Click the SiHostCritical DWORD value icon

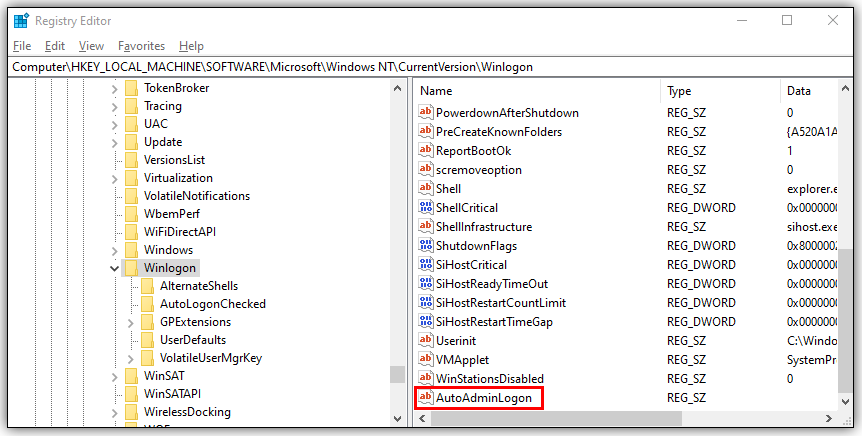click(426, 265)
